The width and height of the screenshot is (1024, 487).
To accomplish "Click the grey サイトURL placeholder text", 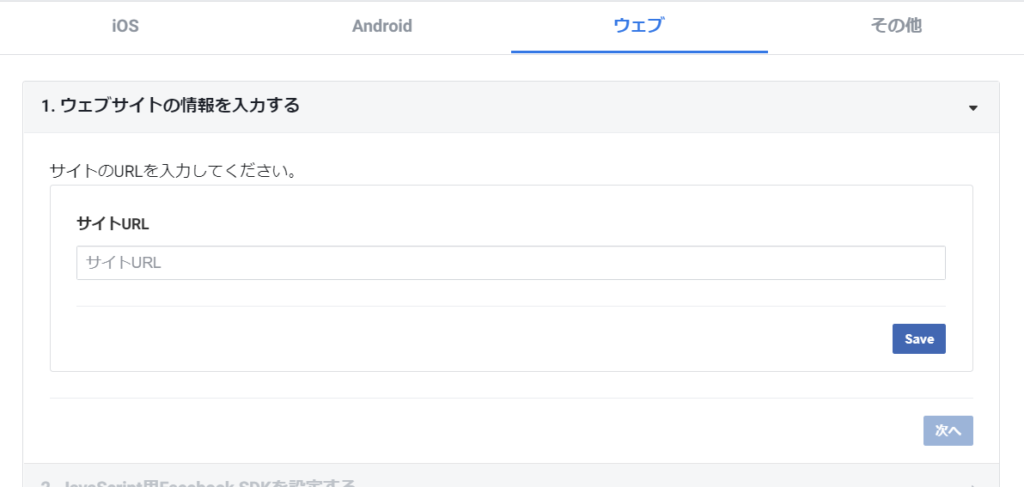I will pos(123,263).
